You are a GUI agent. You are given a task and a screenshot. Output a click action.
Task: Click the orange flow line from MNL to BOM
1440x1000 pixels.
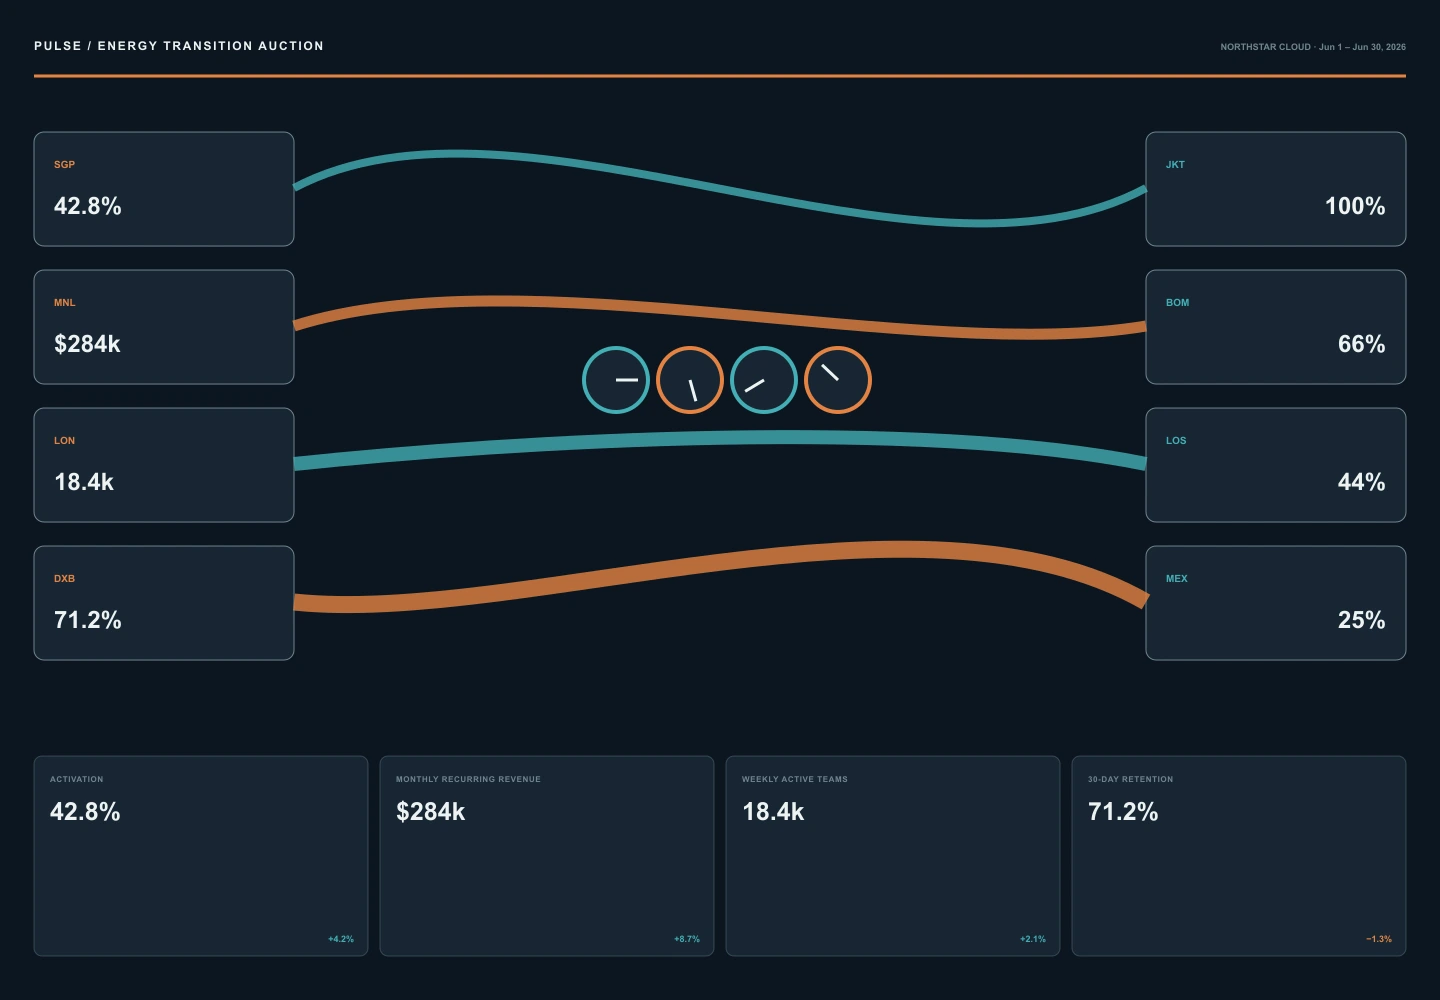pyautogui.click(x=720, y=316)
